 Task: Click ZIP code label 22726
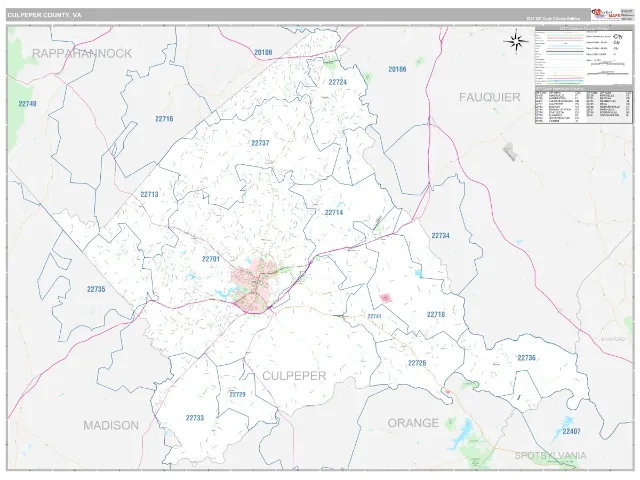[x=417, y=363]
